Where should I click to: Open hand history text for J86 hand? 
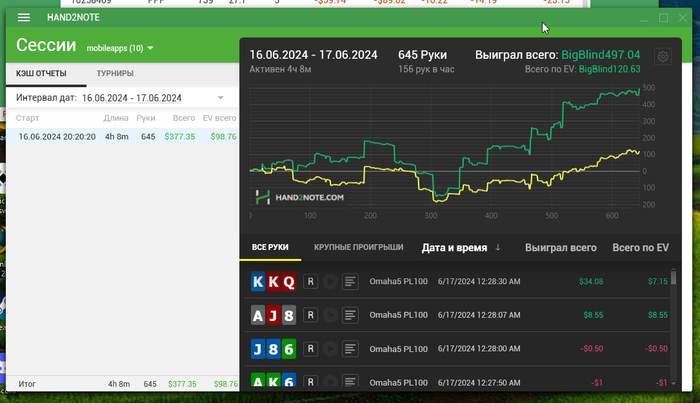350,349
